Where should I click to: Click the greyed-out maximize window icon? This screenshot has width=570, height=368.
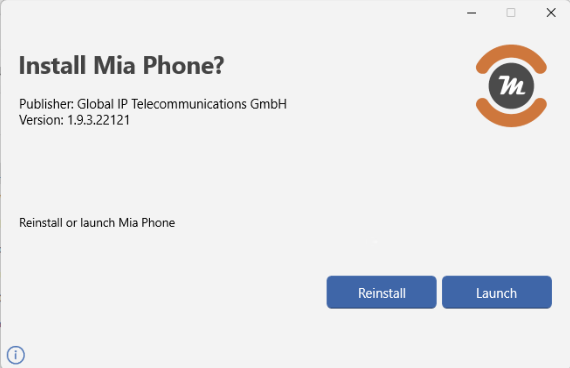point(511,13)
